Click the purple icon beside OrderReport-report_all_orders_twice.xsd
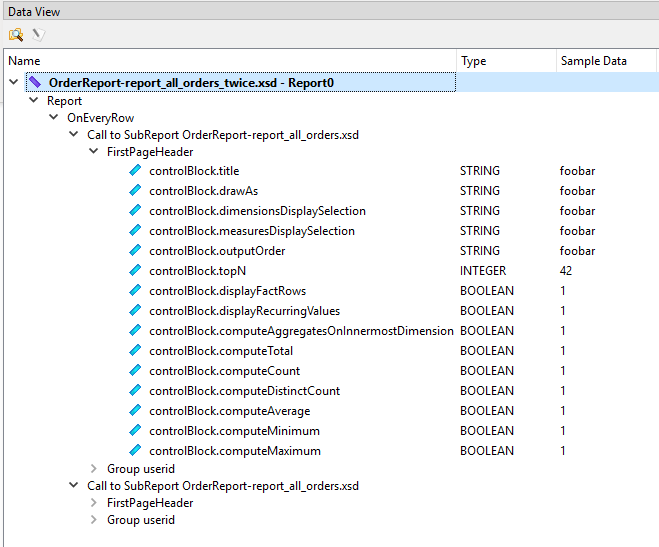Screen dimensions: 659x547 point(35,82)
